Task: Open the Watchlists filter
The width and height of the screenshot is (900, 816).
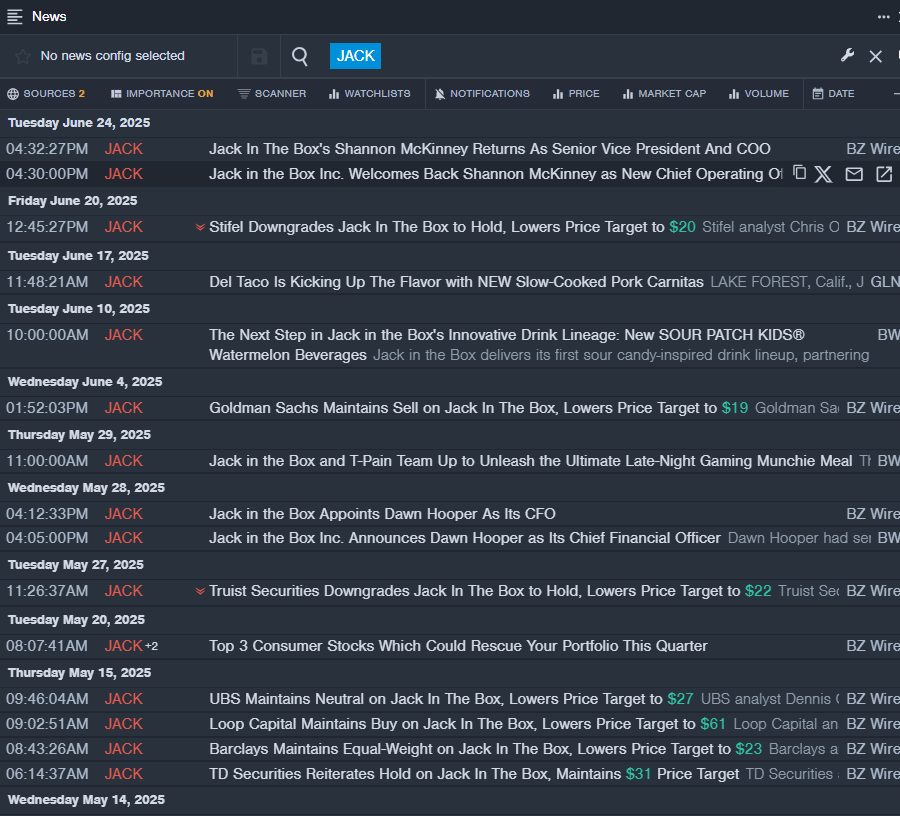Action: tap(370, 94)
